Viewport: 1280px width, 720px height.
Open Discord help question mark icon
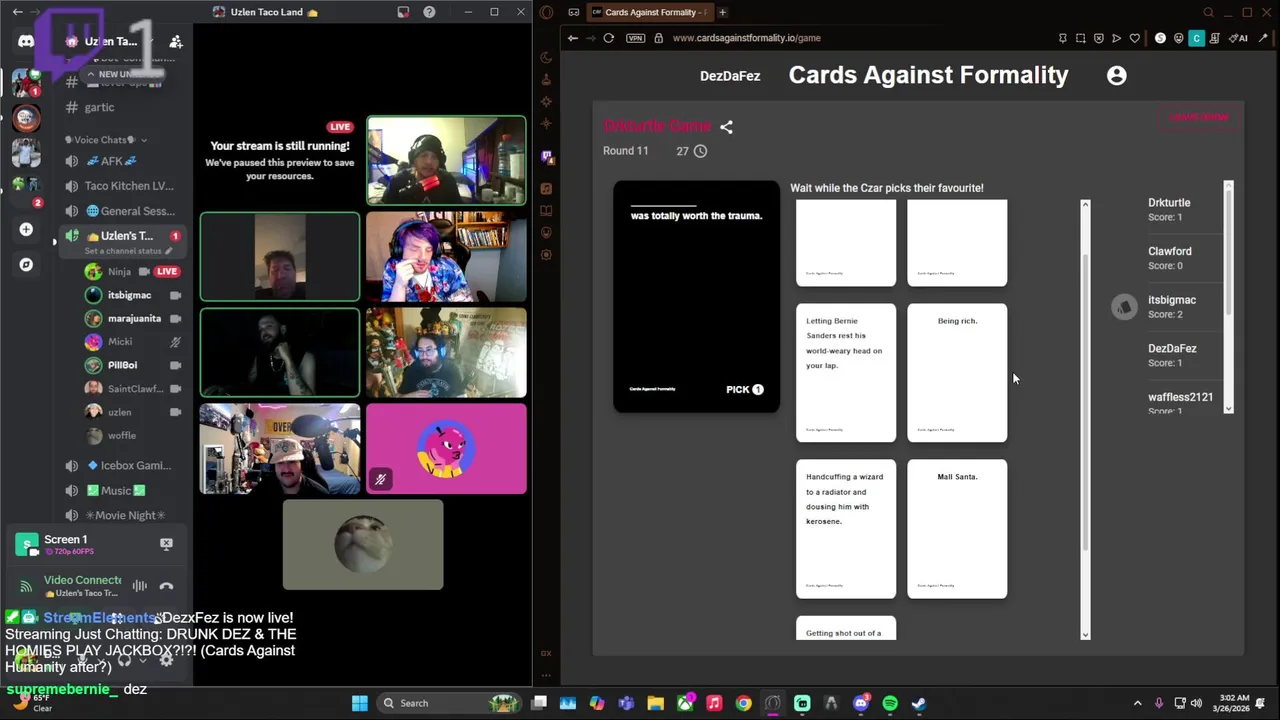[x=429, y=12]
